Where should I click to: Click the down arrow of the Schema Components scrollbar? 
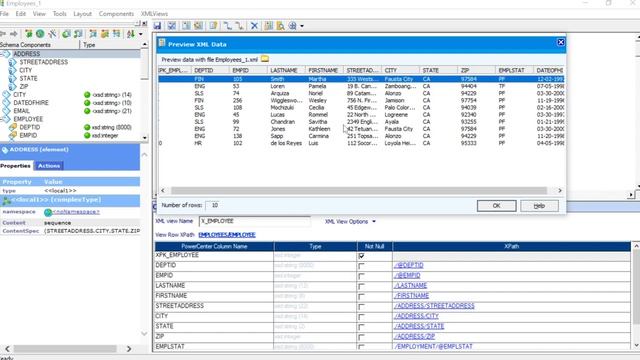point(144,138)
